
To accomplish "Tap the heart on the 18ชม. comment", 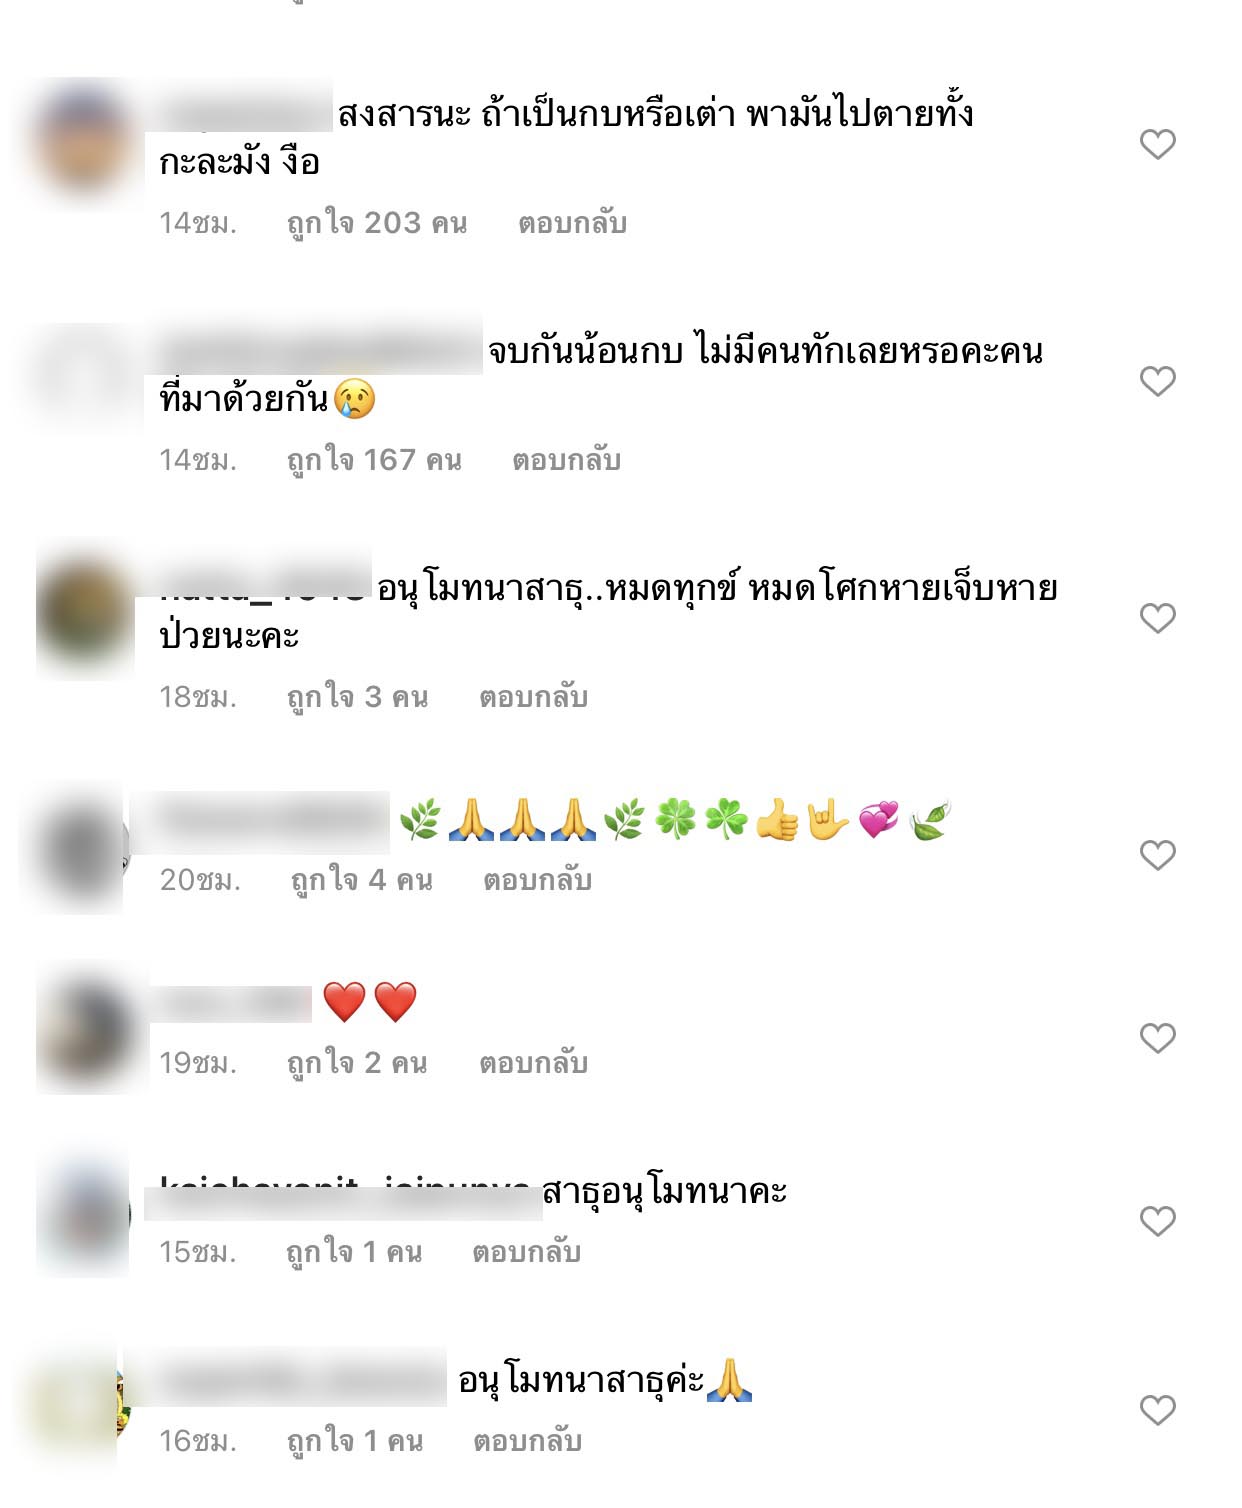I will click(x=1157, y=618).
